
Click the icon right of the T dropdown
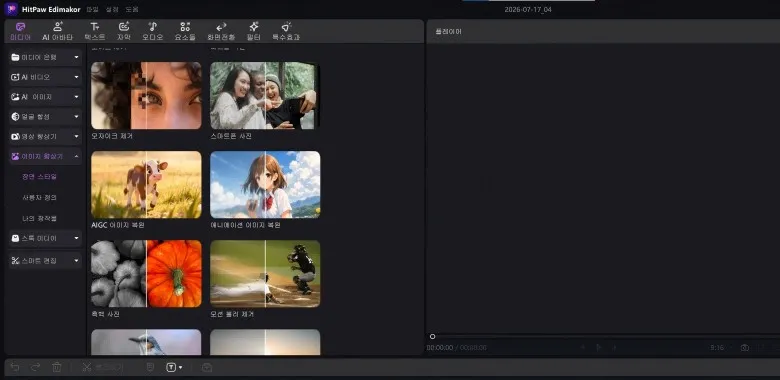[207, 367]
